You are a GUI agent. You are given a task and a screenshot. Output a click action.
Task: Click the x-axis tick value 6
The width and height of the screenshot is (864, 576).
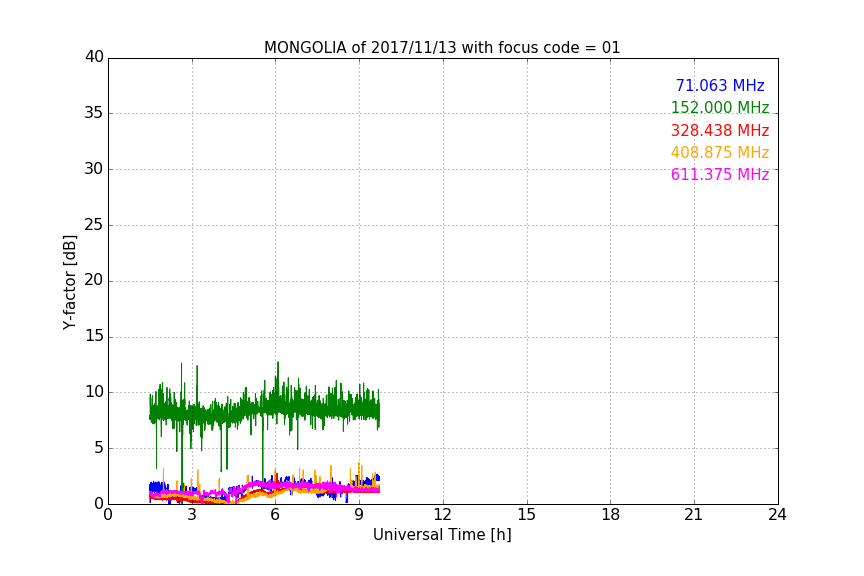[275, 515]
